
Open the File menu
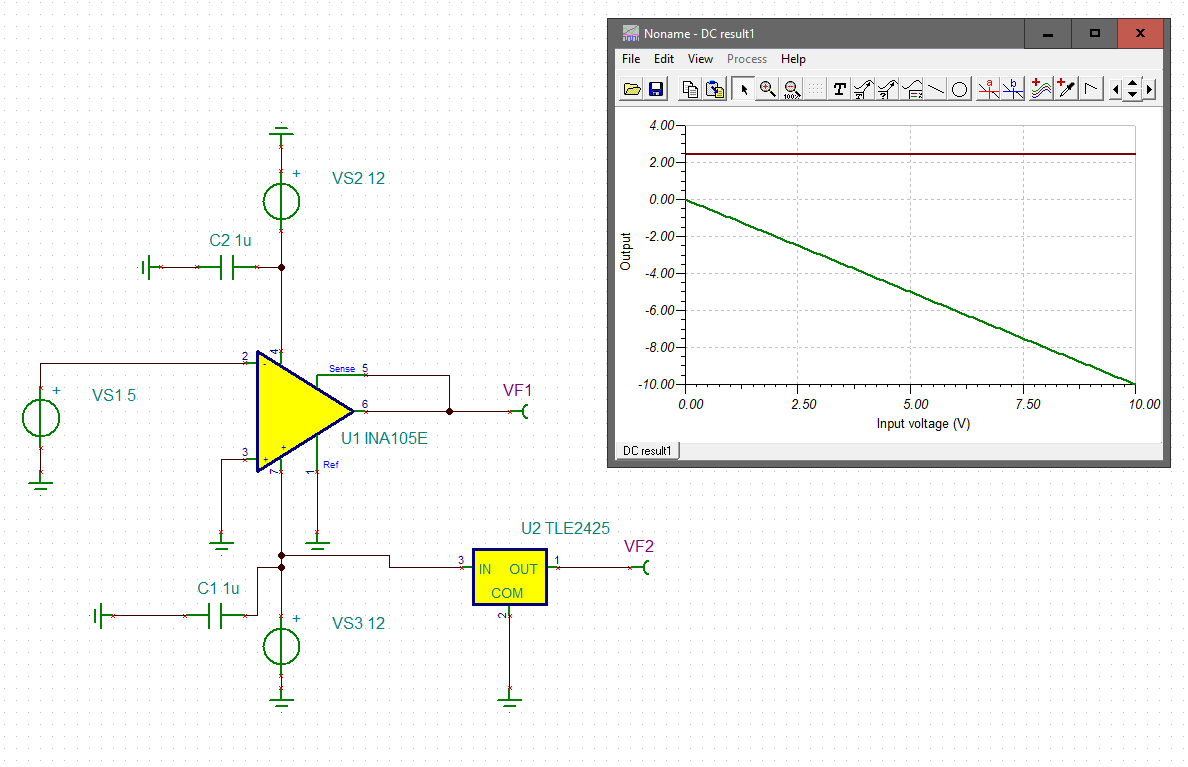tap(631, 59)
